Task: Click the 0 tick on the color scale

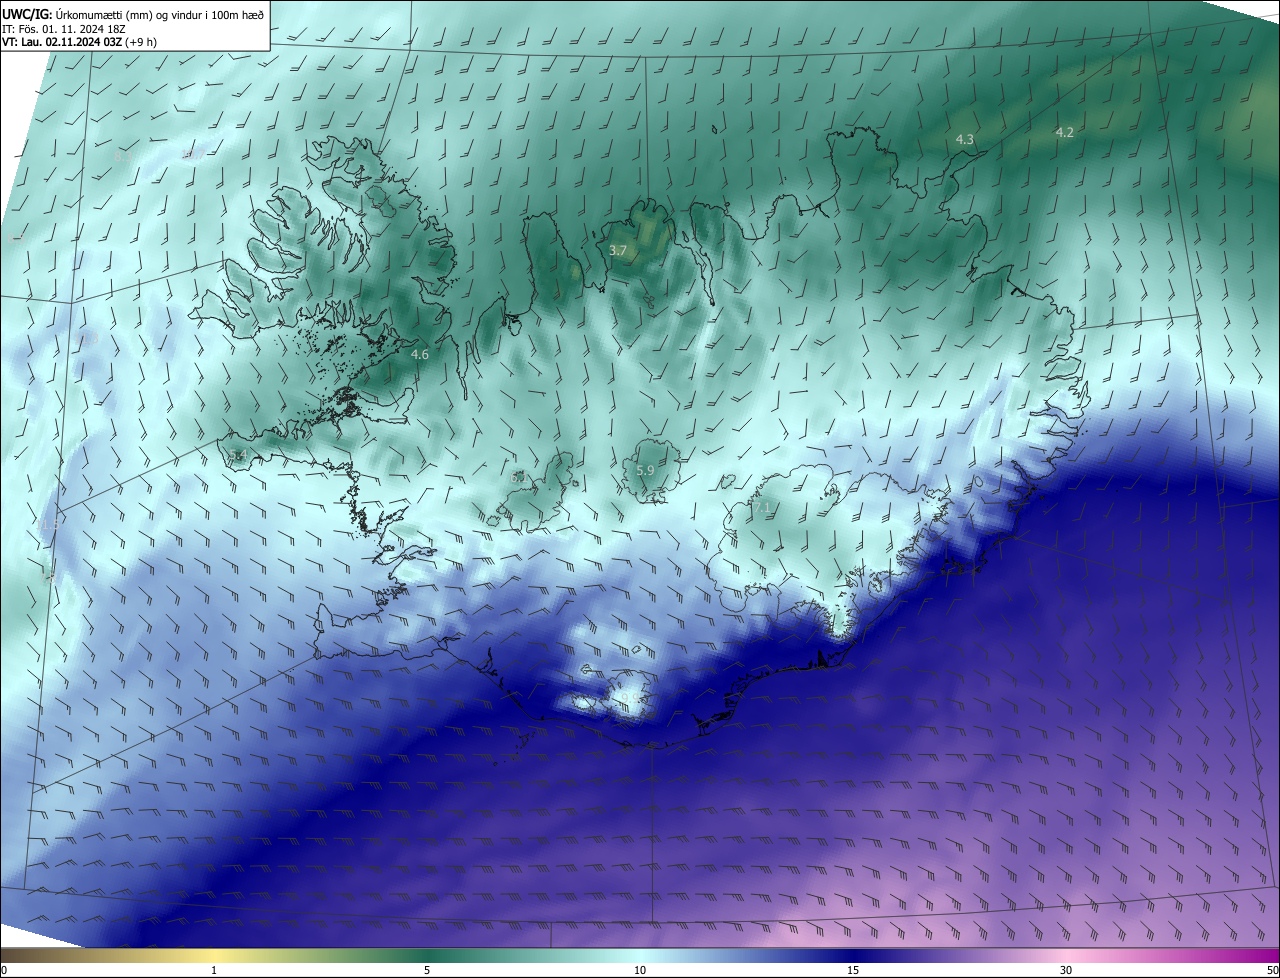Action: coord(4,970)
